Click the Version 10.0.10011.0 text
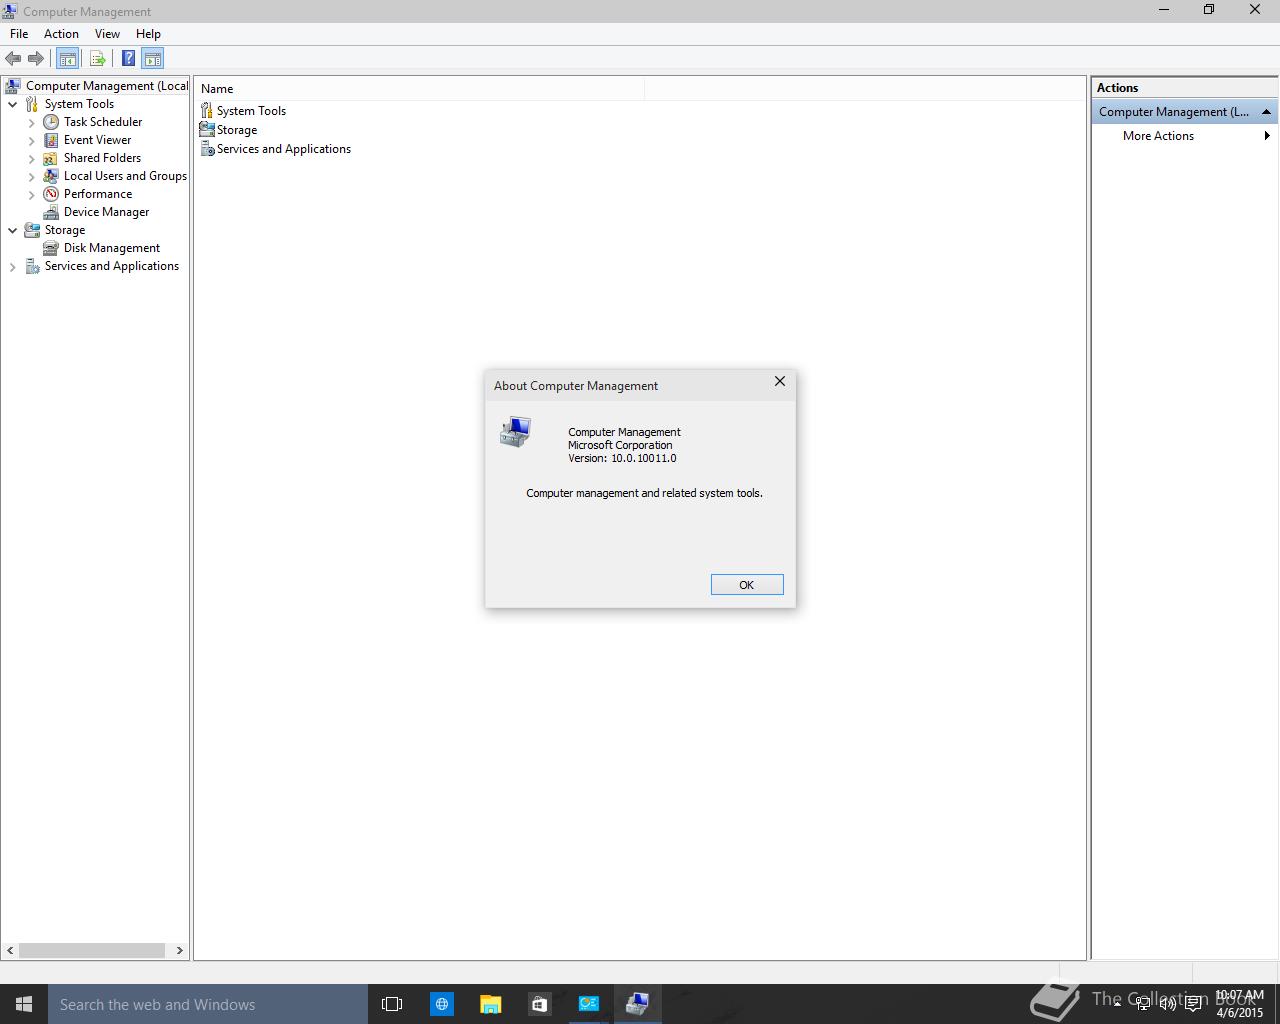 622,458
